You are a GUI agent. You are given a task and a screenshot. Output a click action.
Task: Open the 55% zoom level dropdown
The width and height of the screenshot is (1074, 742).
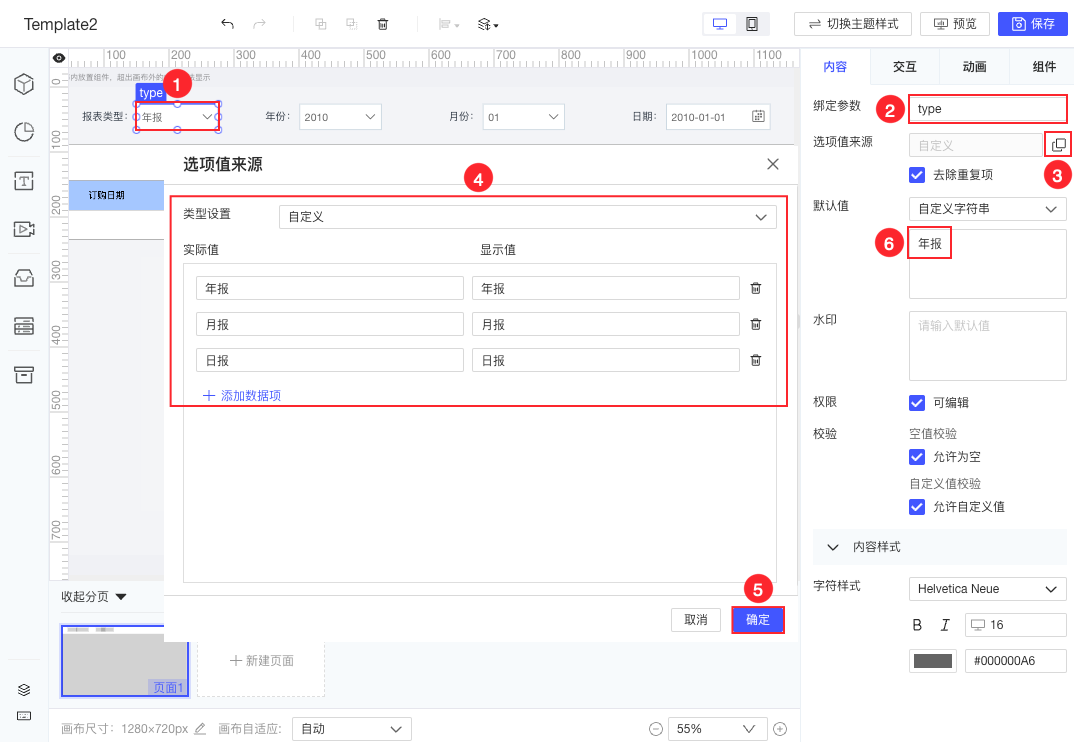tap(716, 729)
